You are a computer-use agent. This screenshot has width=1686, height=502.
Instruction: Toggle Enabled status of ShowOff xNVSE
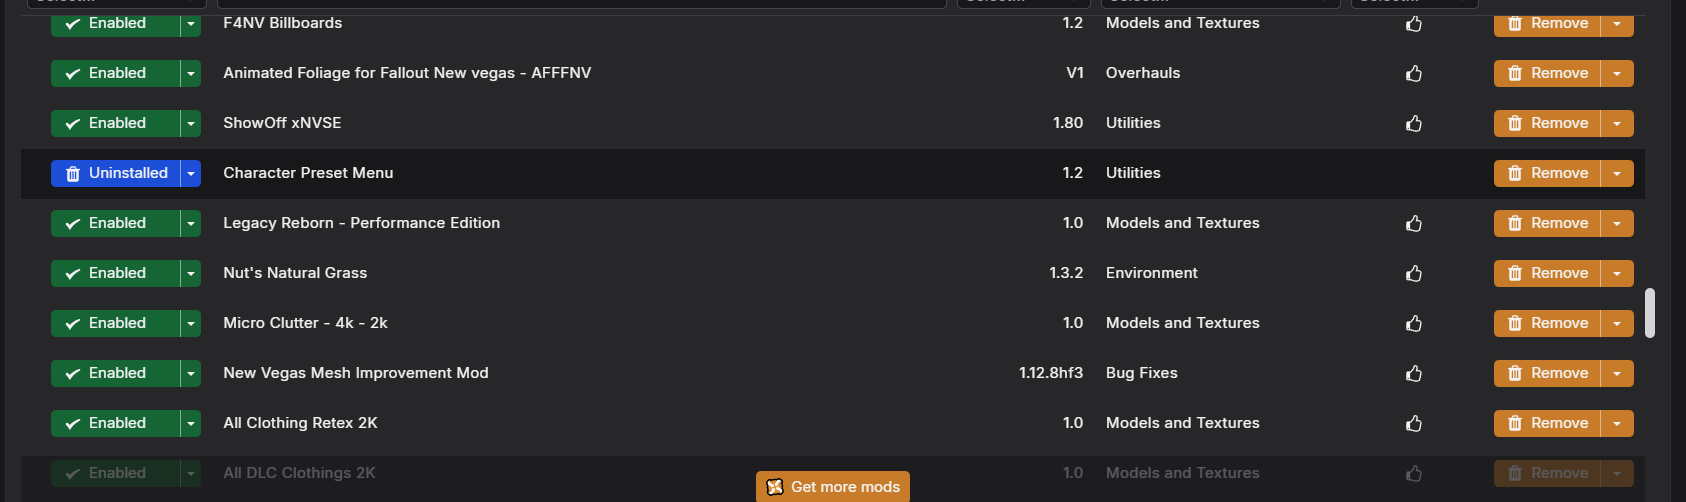click(x=115, y=123)
